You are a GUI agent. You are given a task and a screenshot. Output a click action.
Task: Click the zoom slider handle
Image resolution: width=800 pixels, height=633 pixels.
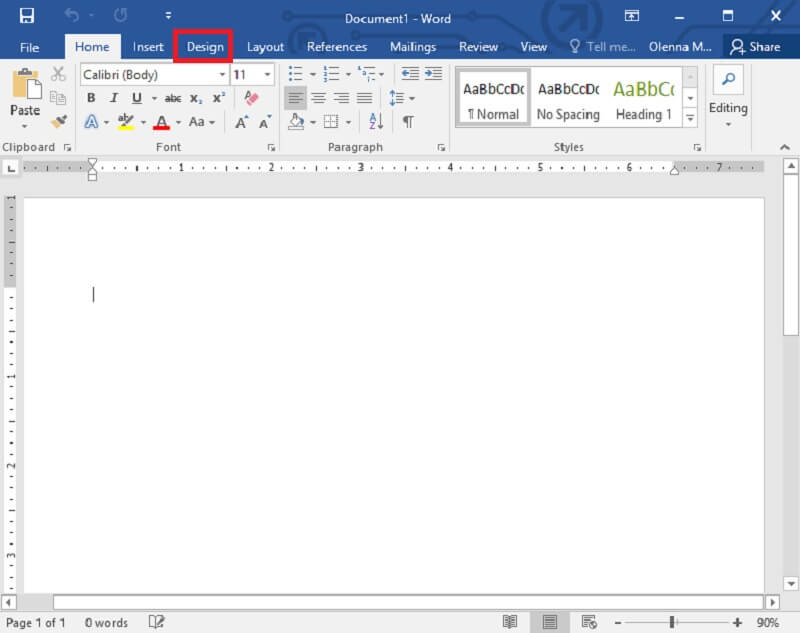(x=671, y=622)
